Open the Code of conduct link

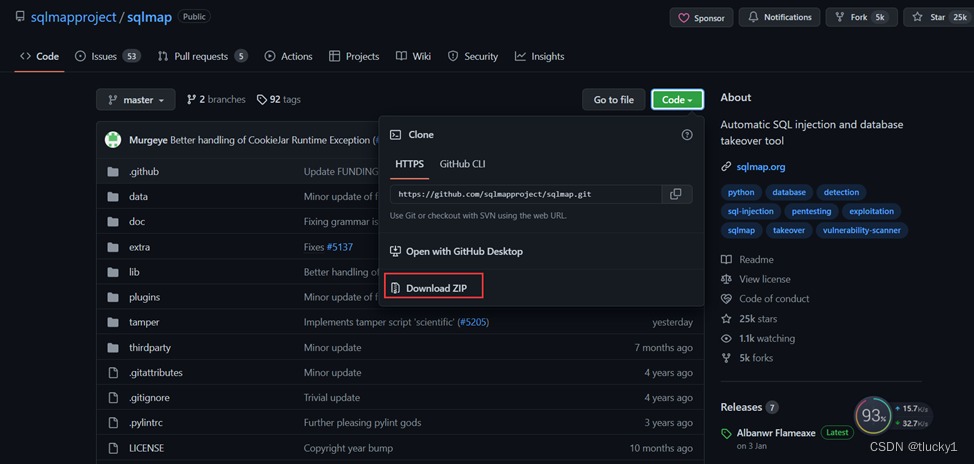click(765, 299)
